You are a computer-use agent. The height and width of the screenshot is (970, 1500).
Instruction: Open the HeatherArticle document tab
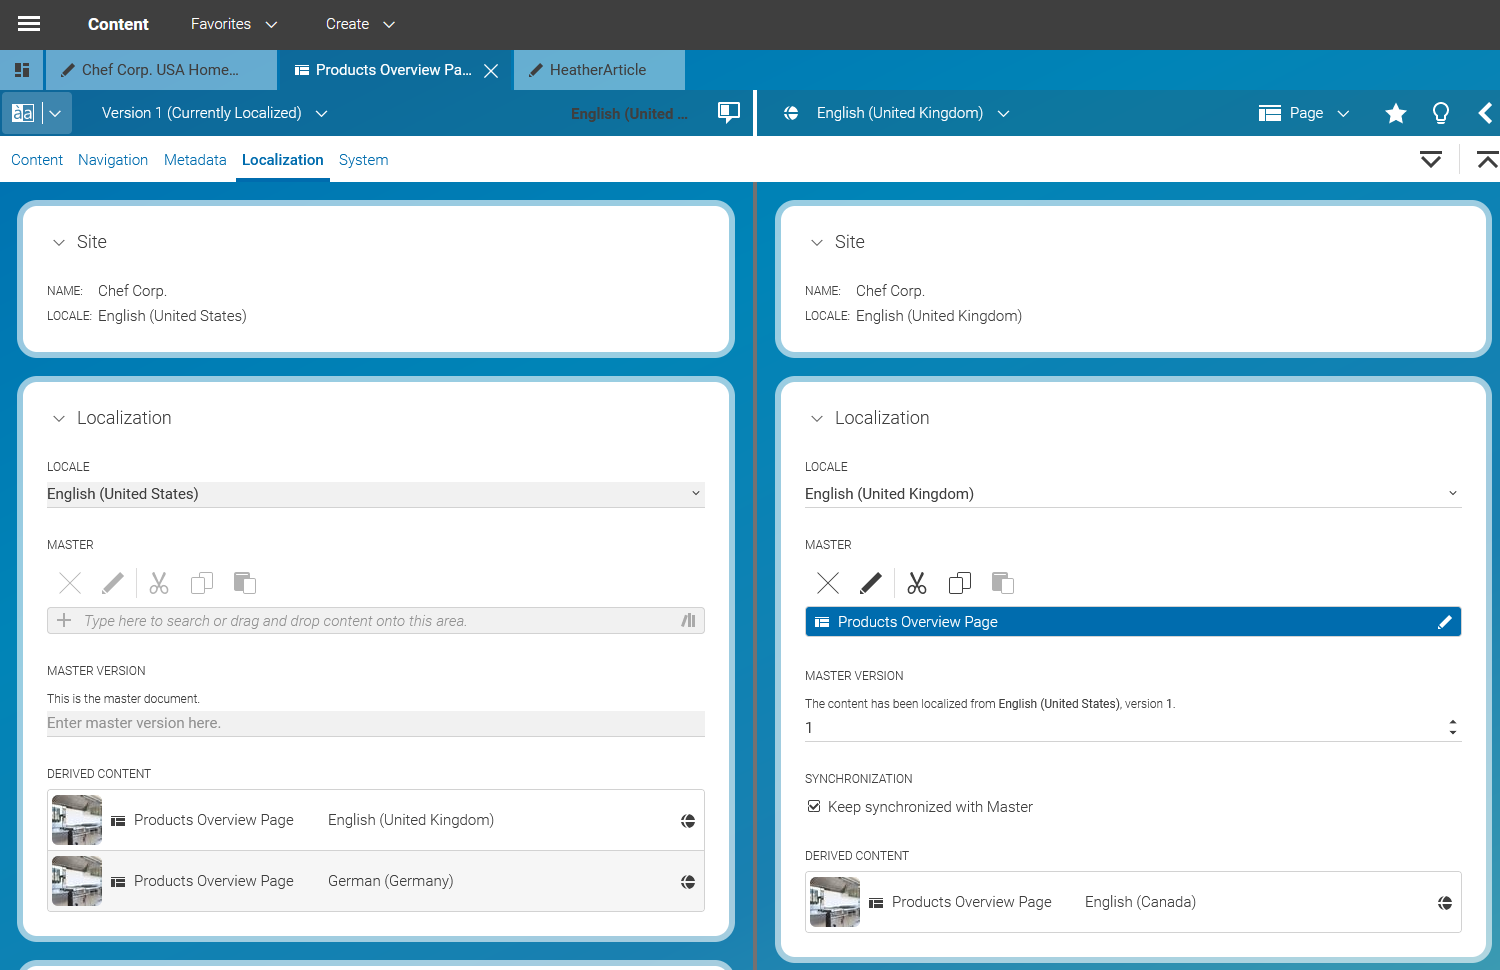[x=597, y=70]
